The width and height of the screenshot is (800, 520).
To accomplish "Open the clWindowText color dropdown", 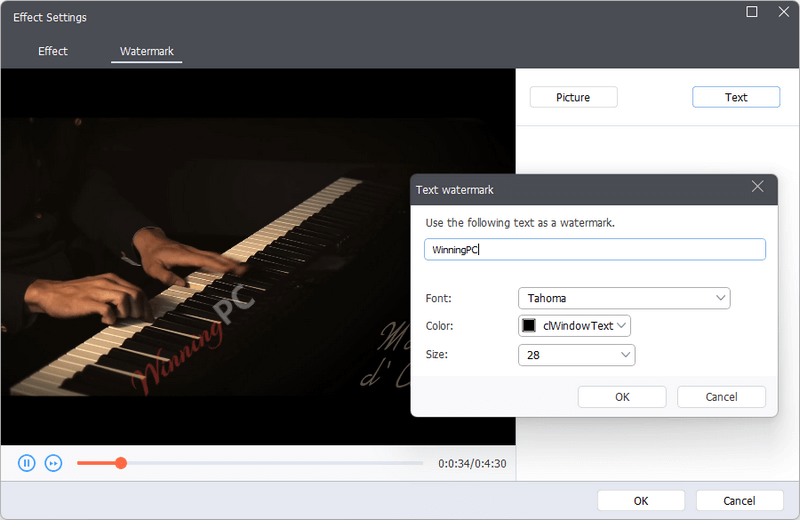I will (x=574, y=326).
